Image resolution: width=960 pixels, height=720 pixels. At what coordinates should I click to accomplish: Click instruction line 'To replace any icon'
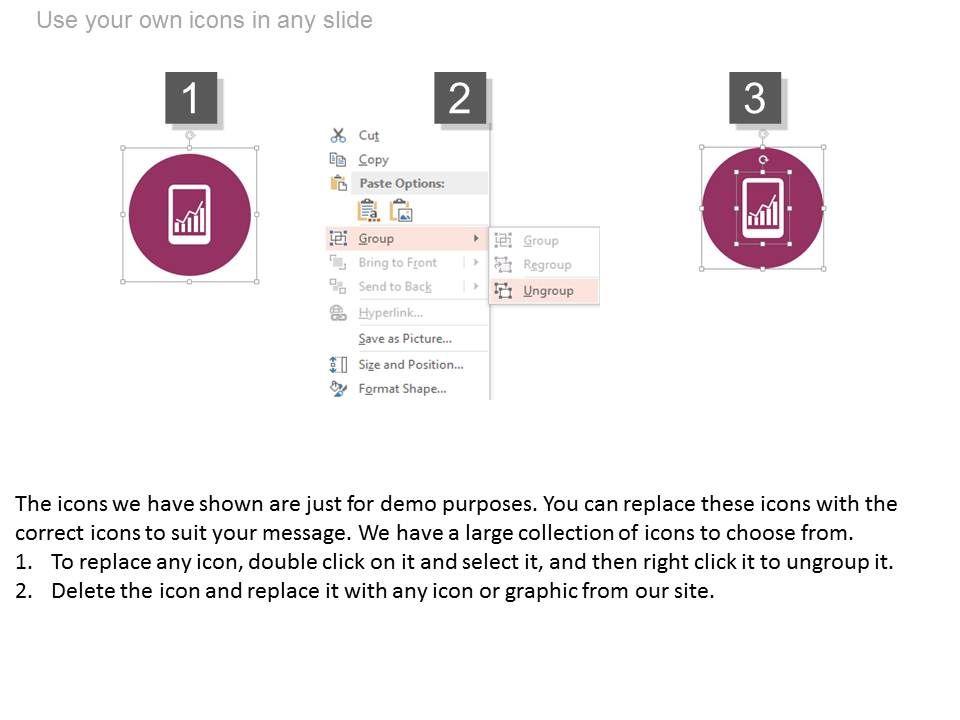[x=472, y=561]
